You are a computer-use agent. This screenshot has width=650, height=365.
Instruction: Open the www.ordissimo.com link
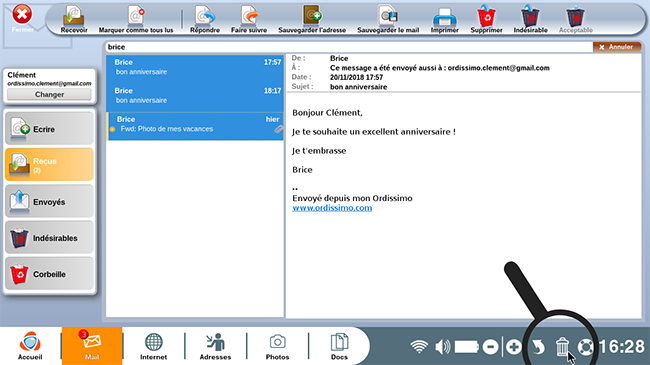tap(332, 208)
